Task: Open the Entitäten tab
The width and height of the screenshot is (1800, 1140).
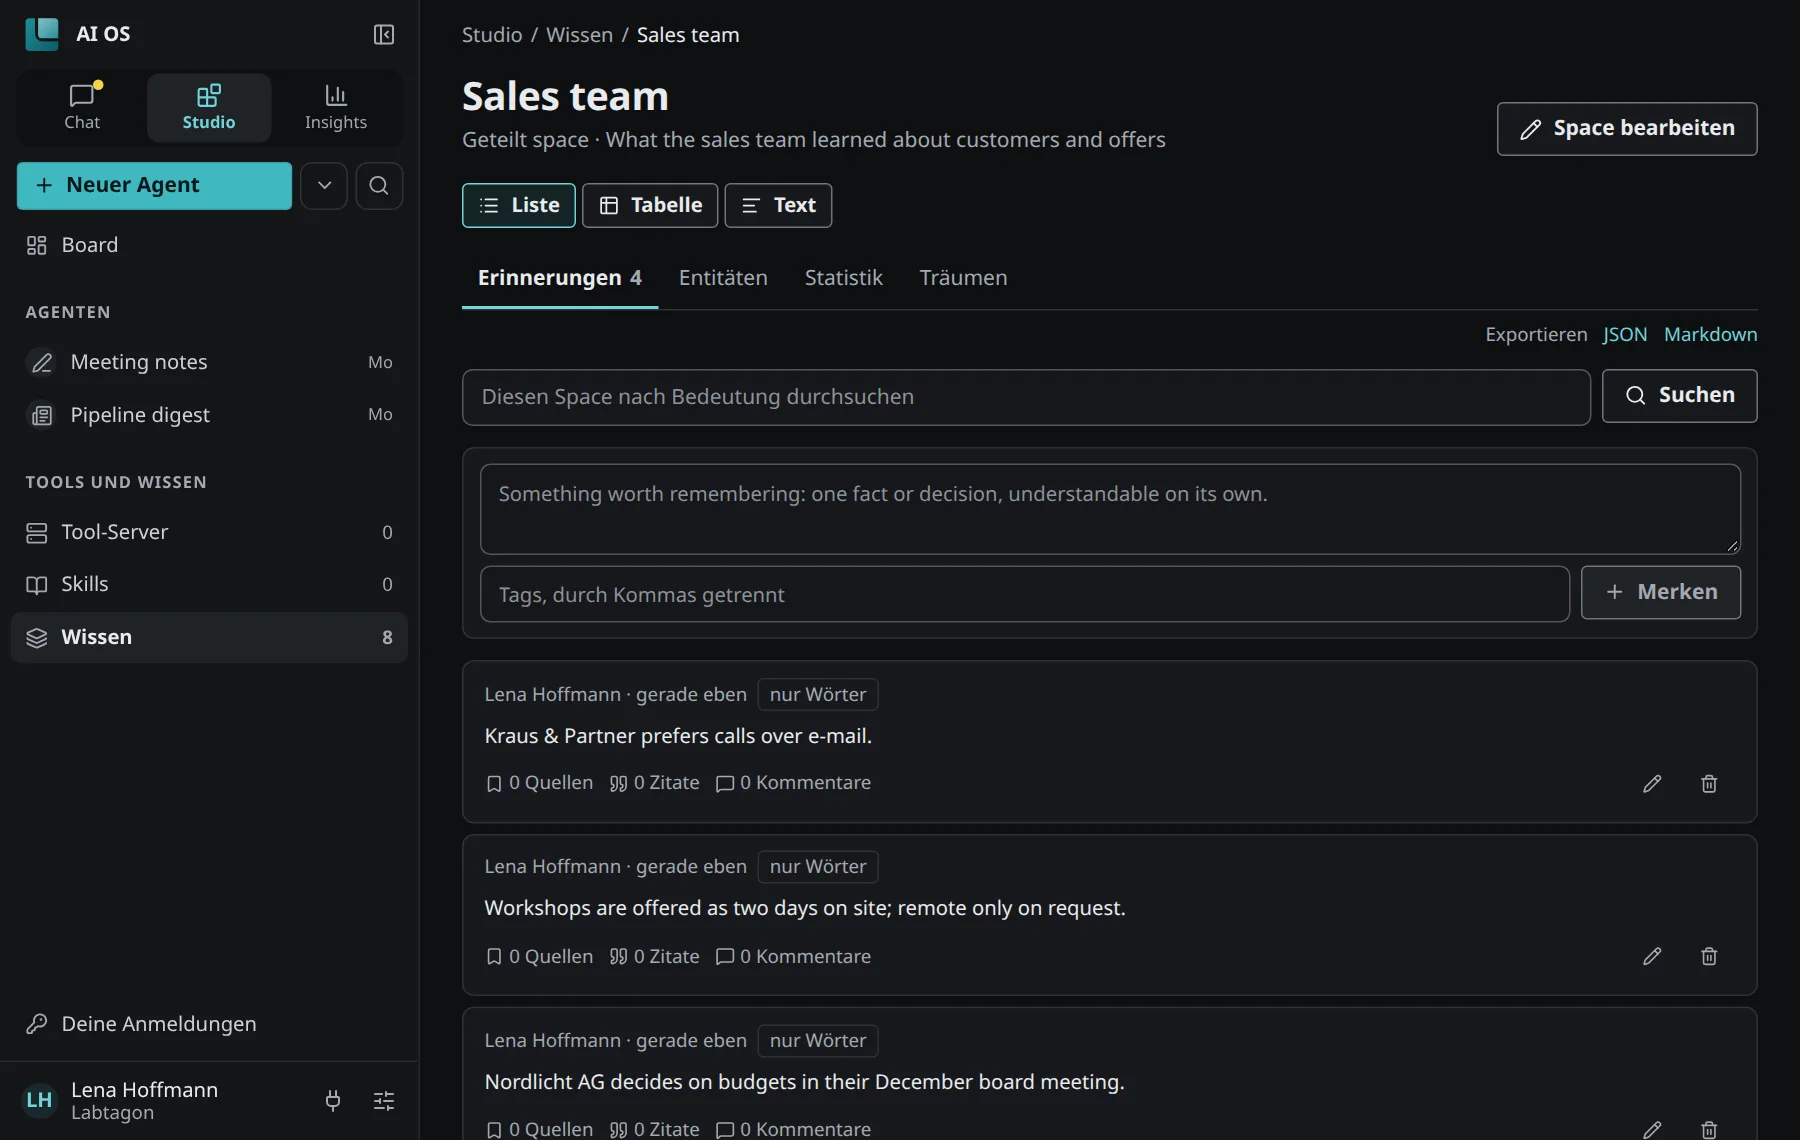Action: (x=723, y=278)
